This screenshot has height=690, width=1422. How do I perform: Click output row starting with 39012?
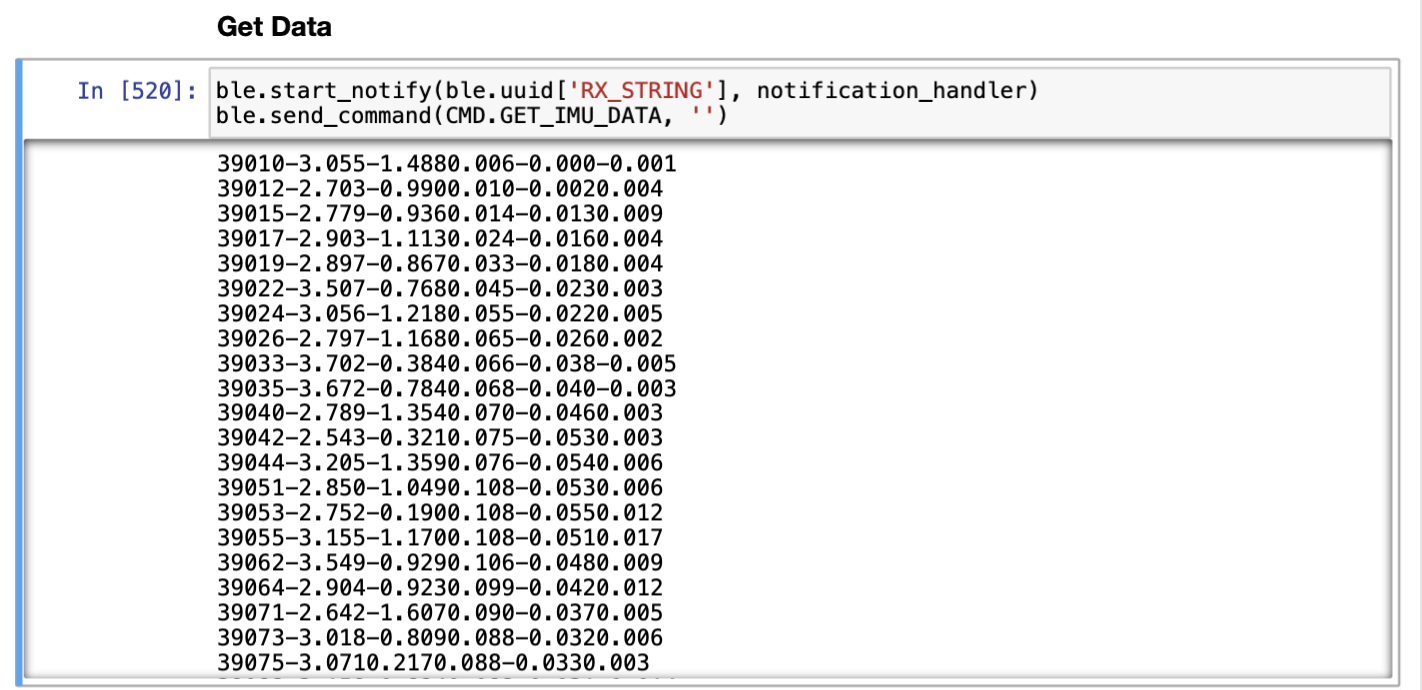click(x=440, y=188)
